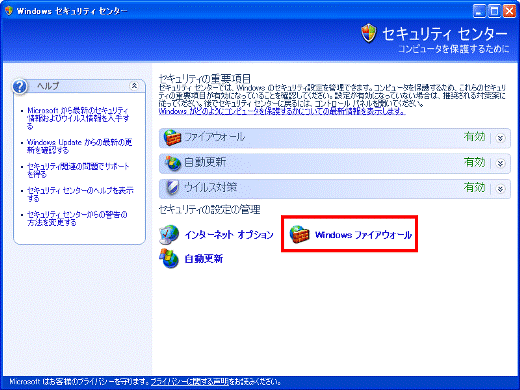Click the 有効 status in 自動更新 row
This screenshot has height=390, width=520.
click(x=474, y=162)
